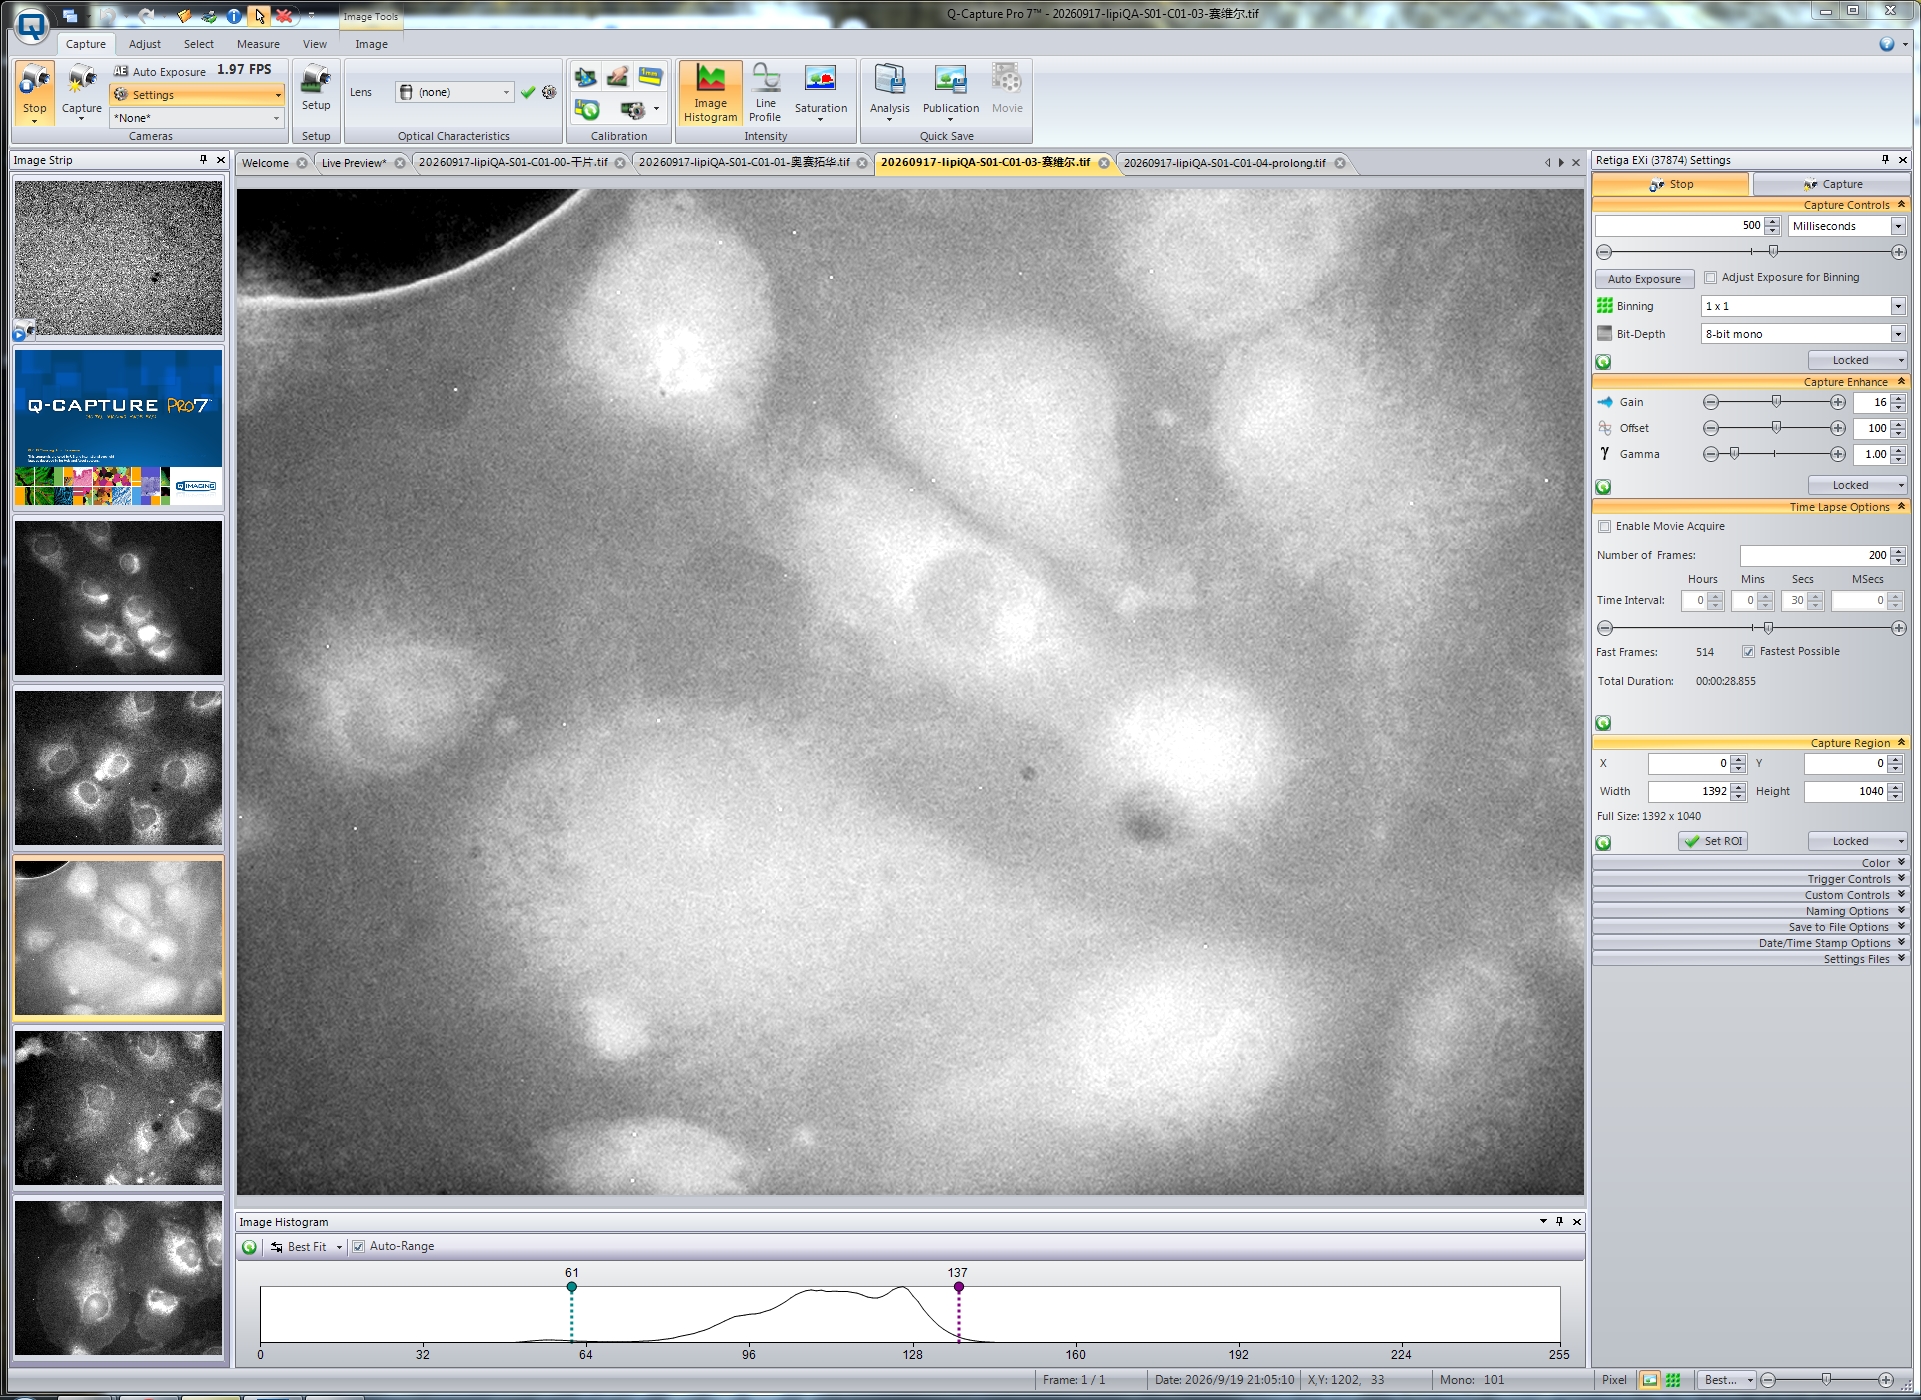Uncheck the Auto-Range histogram option
This screenshot has width=1921, height=1400.
358,1247
